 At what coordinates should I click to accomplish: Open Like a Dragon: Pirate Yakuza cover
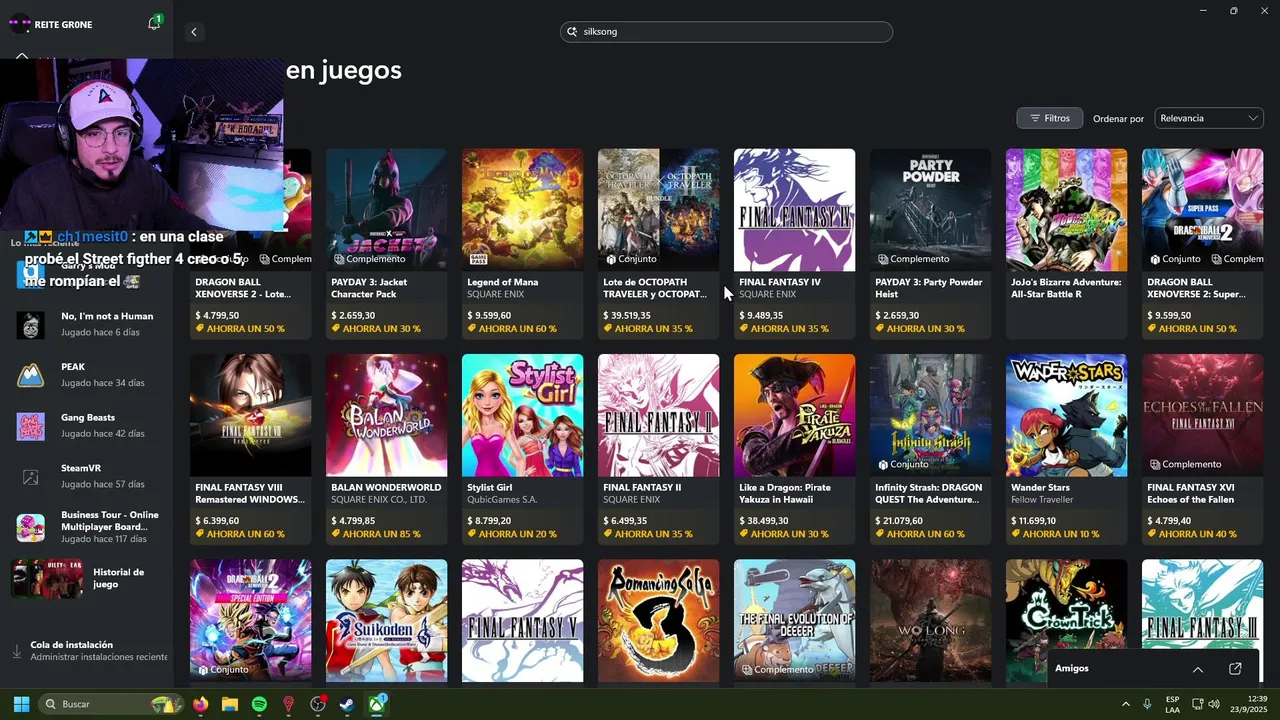point(794,415)
